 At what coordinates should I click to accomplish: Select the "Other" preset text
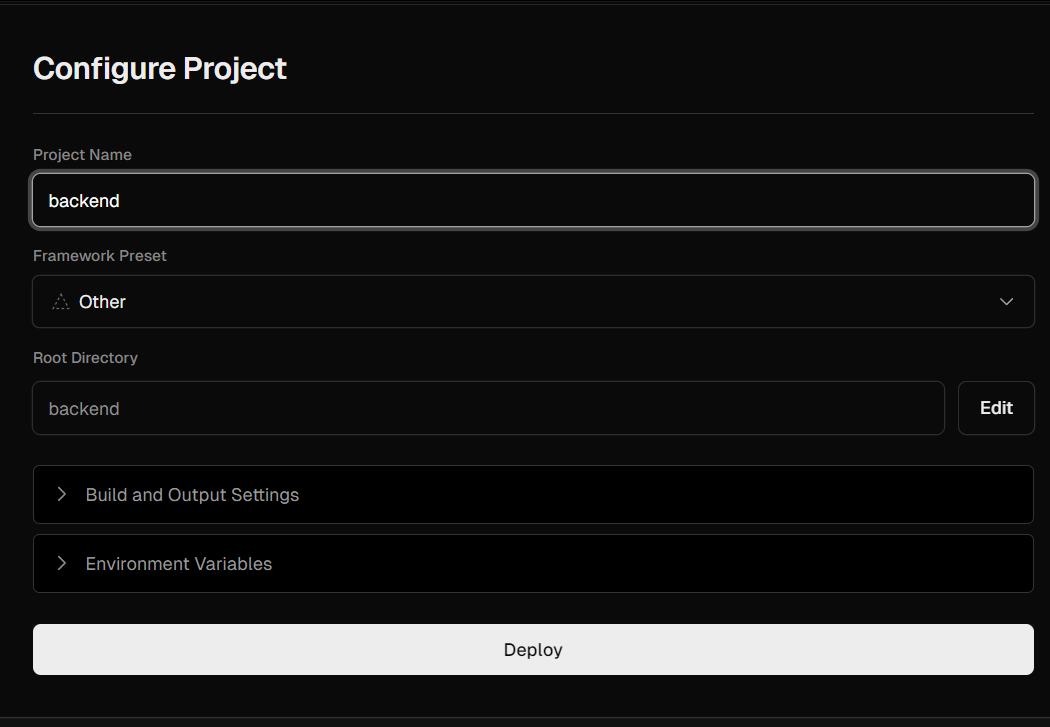[102, 302]
